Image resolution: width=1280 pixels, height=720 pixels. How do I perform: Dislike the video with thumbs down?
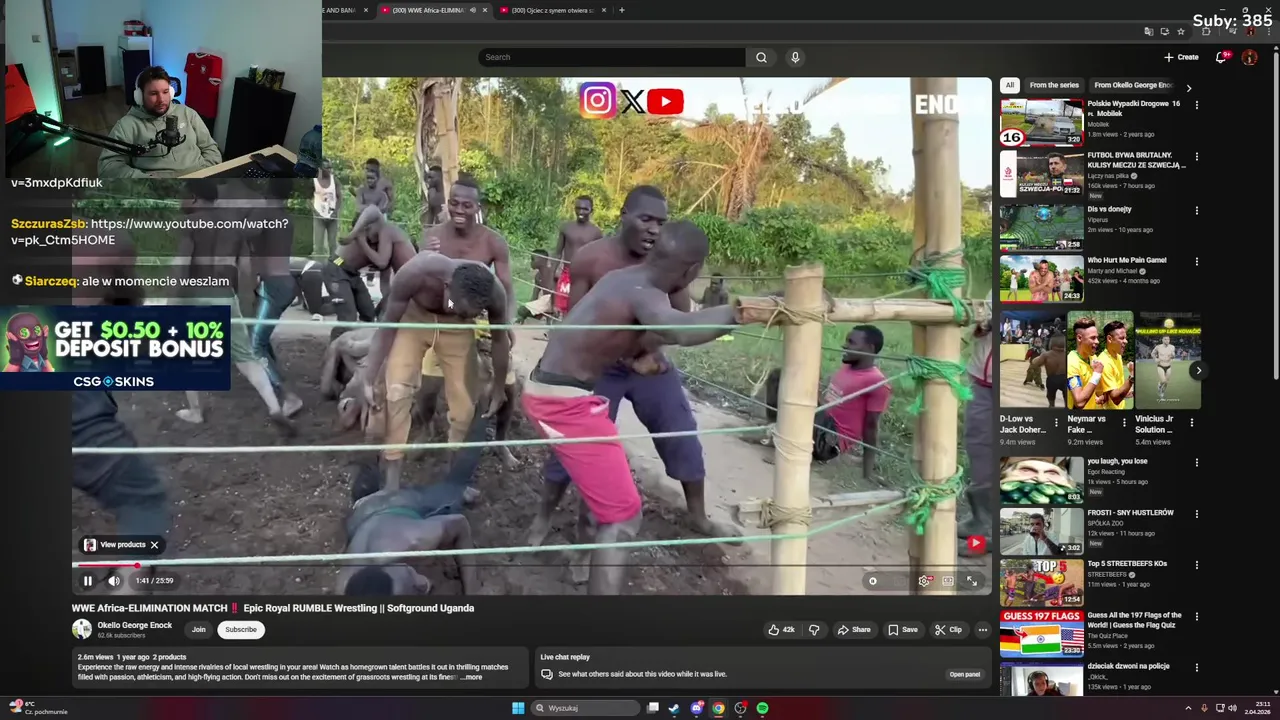pos(814,630)
